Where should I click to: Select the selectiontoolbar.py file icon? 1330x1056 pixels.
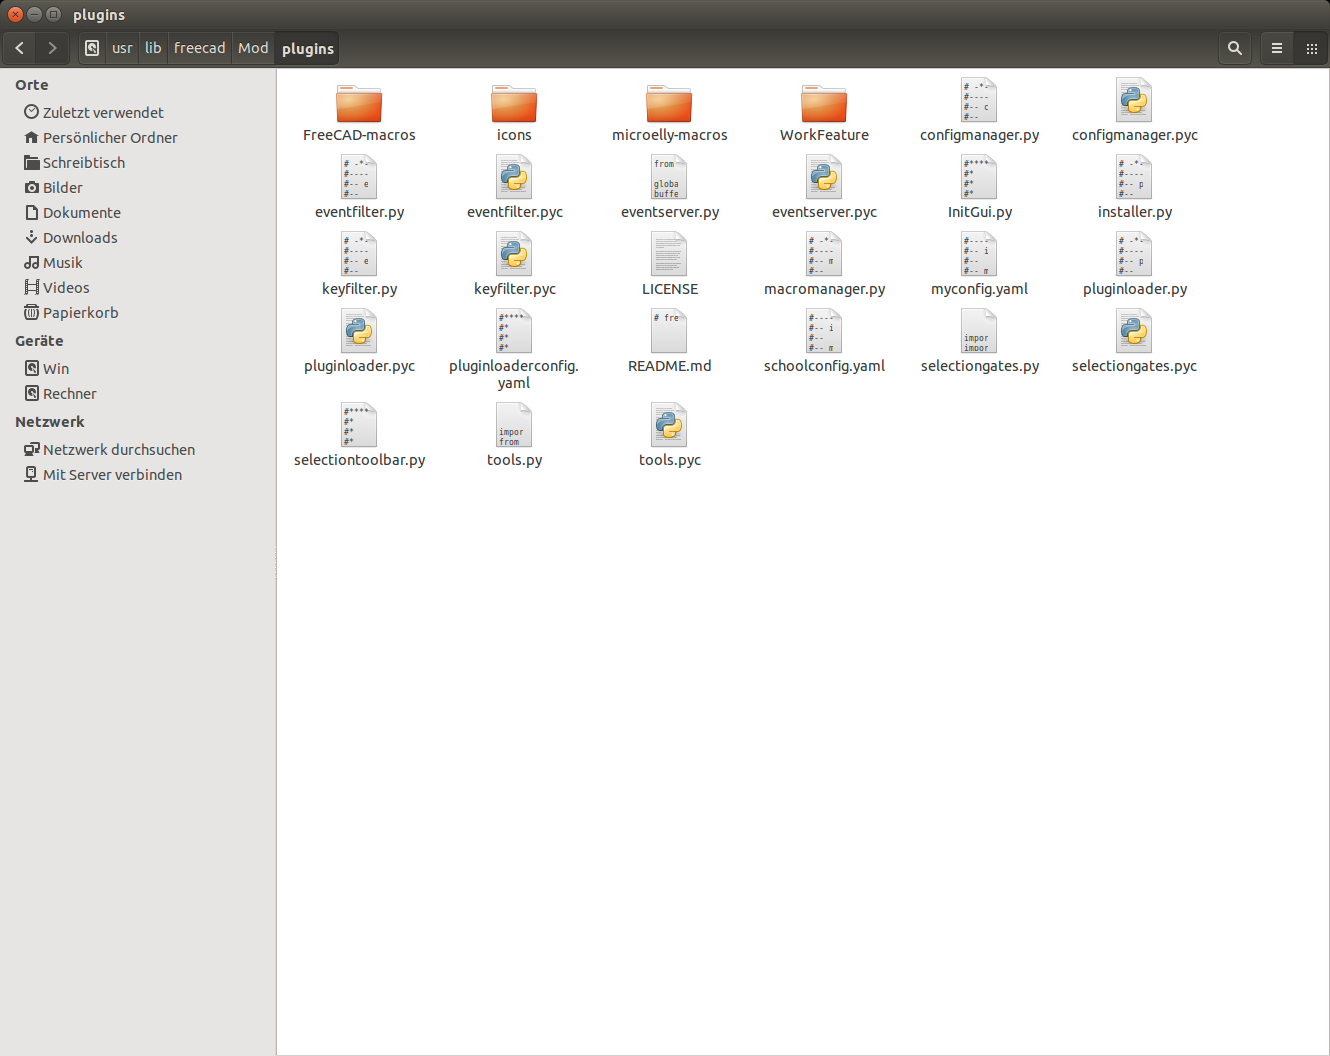(359, 425)
